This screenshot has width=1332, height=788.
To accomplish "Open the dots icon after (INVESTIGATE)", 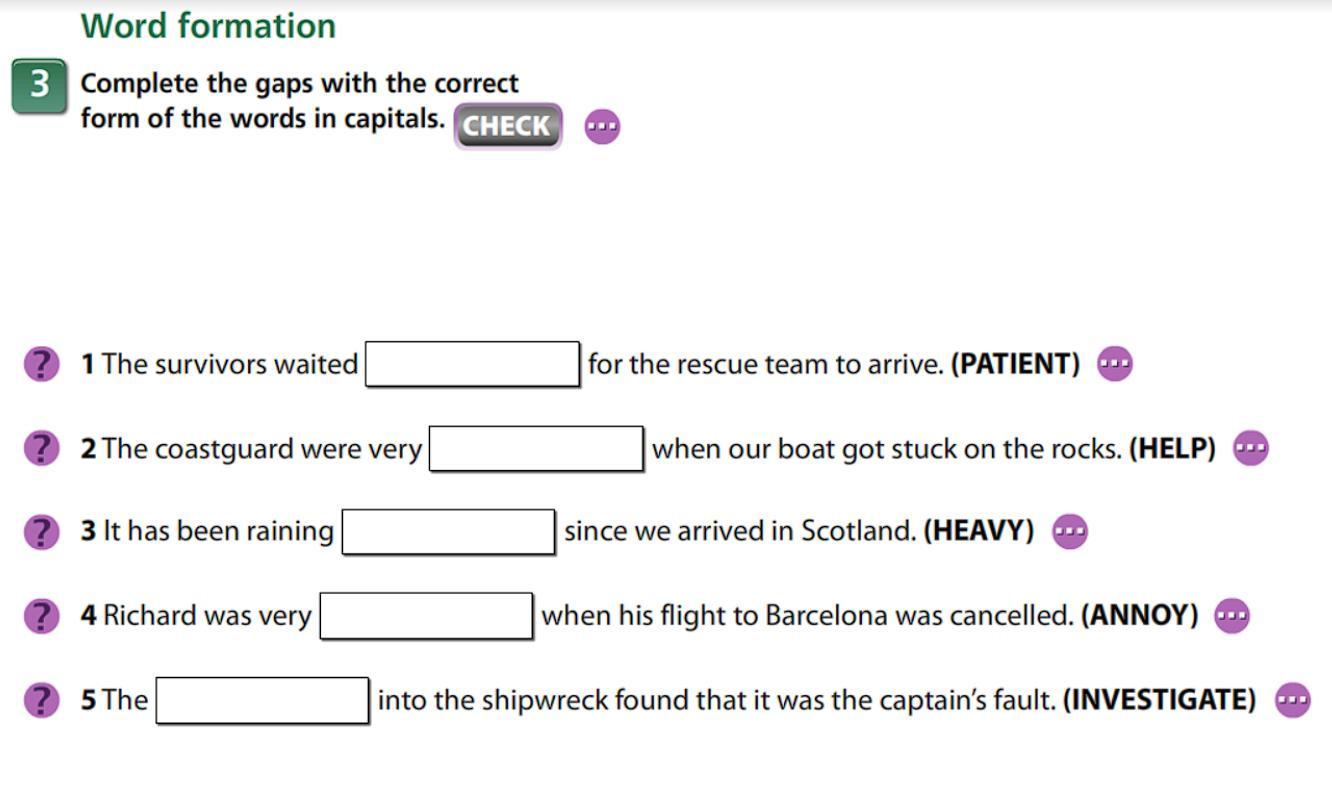I will tap(1293, 700).
